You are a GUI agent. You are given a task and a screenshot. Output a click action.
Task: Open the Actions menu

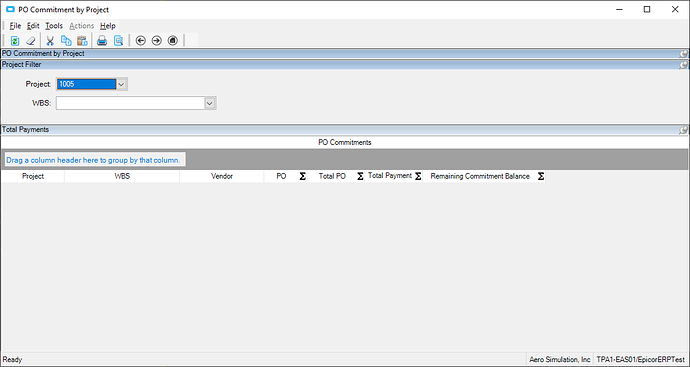81,26
